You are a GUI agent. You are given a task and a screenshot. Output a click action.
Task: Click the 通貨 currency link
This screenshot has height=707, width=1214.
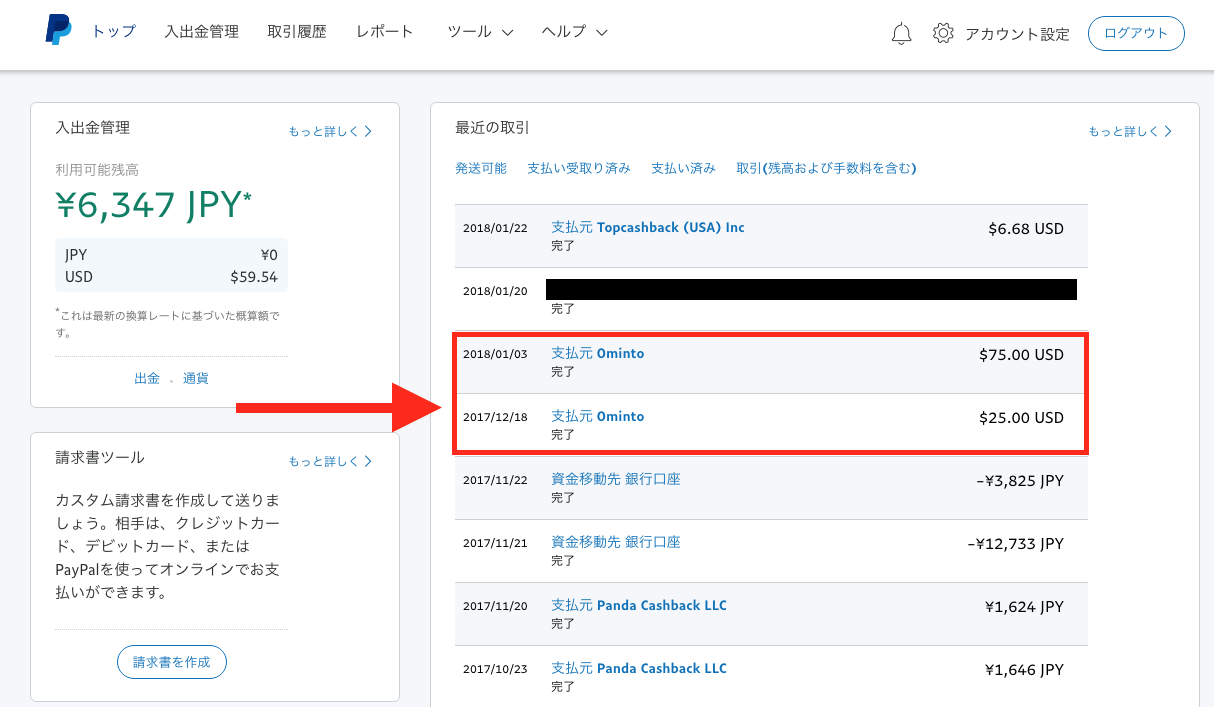click(x=196, y=379)
